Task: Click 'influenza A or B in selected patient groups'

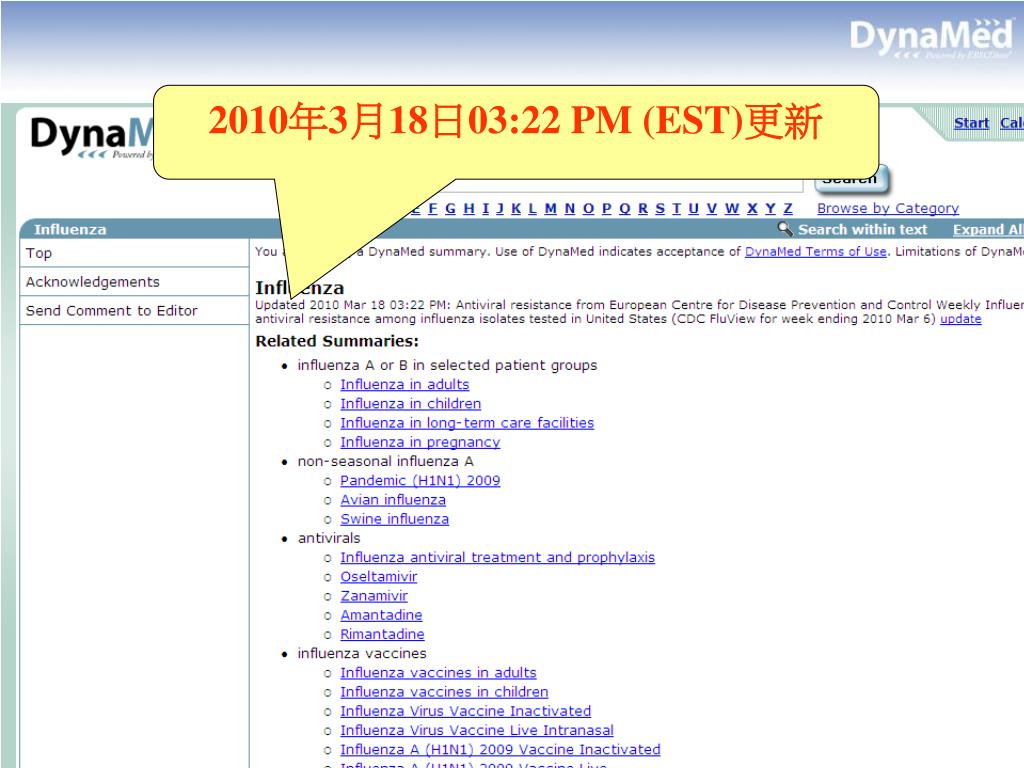Action: click(x=447, y=365)
